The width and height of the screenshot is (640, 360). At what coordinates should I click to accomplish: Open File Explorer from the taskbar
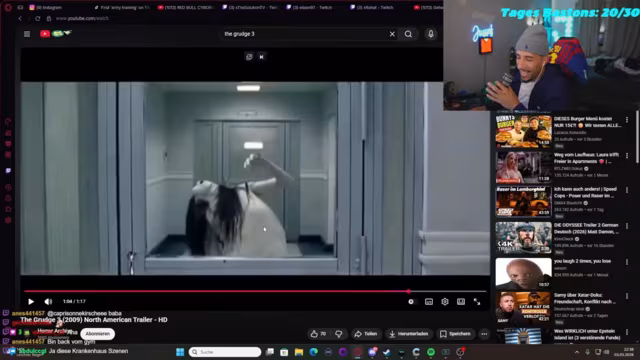299,352
